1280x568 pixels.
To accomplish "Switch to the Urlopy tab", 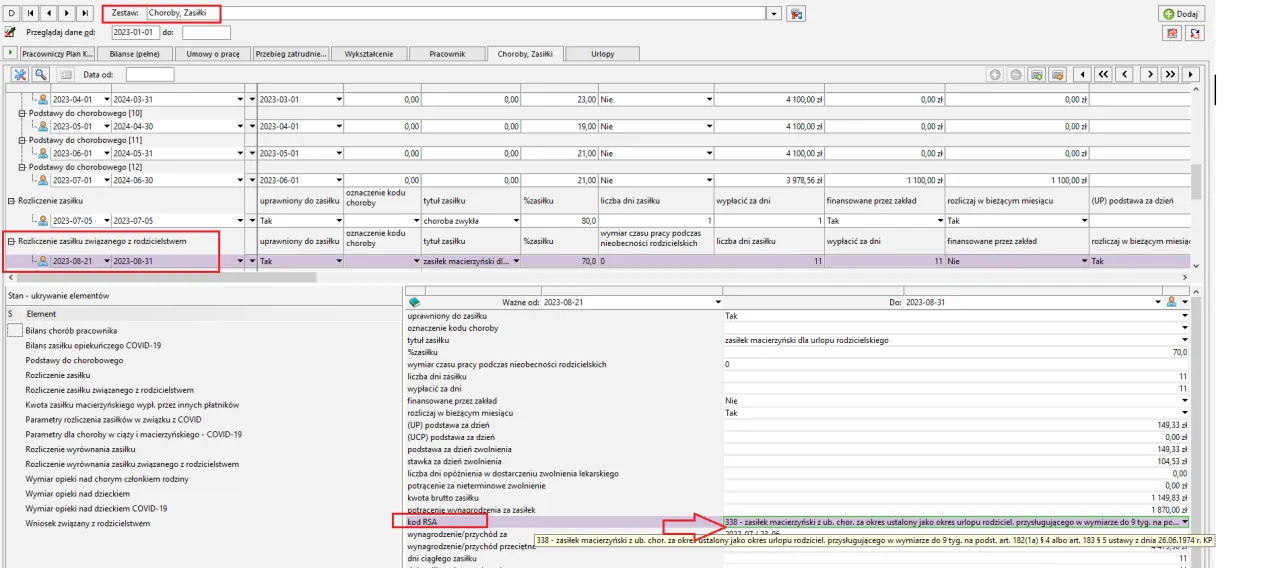I will (603, 53).
